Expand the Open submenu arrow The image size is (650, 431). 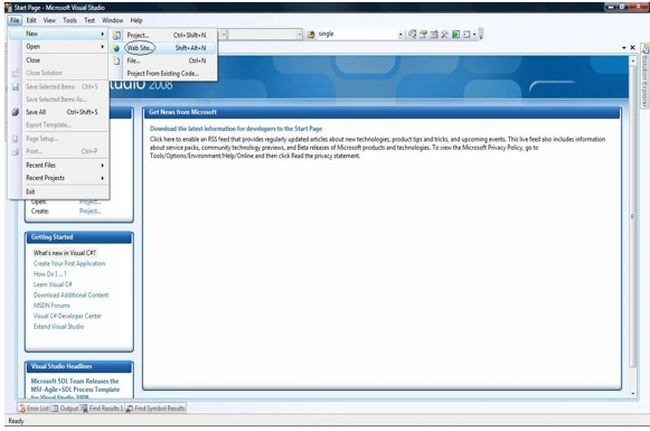click(x=102, y=47)
